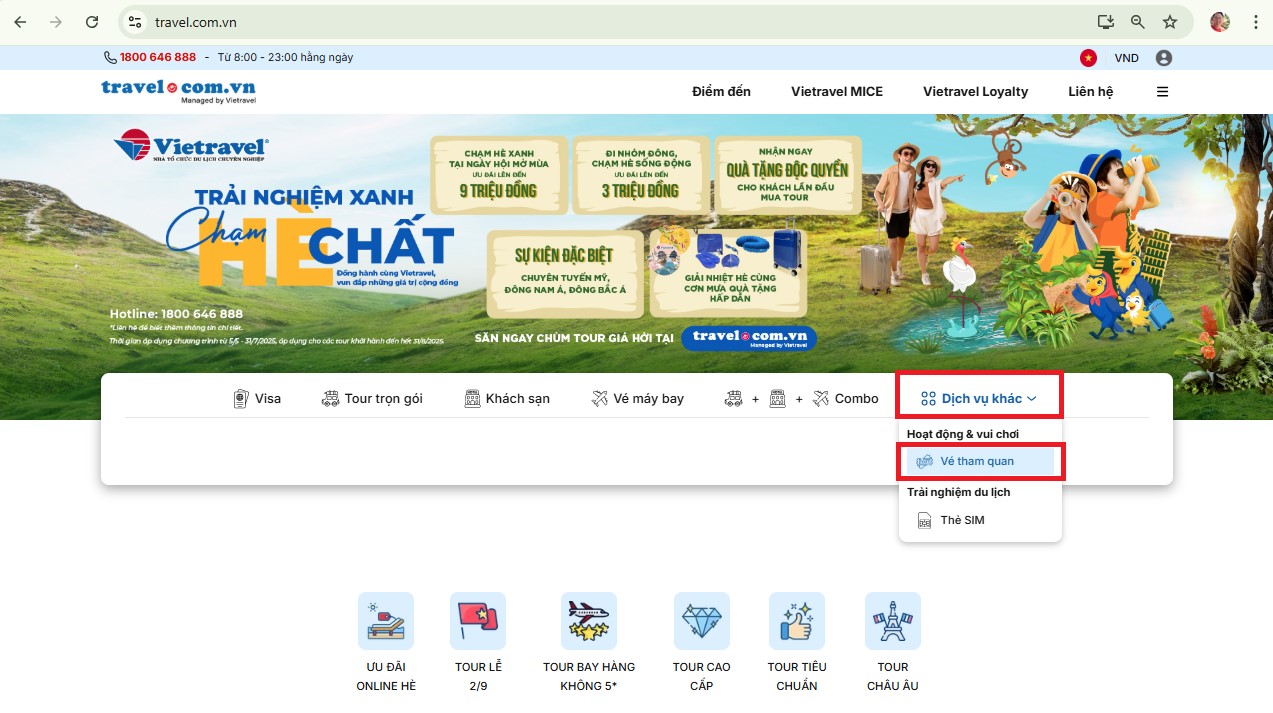
Task: Open the TOUR LỄ 2/9 flag icon
Action: point(478,620)
